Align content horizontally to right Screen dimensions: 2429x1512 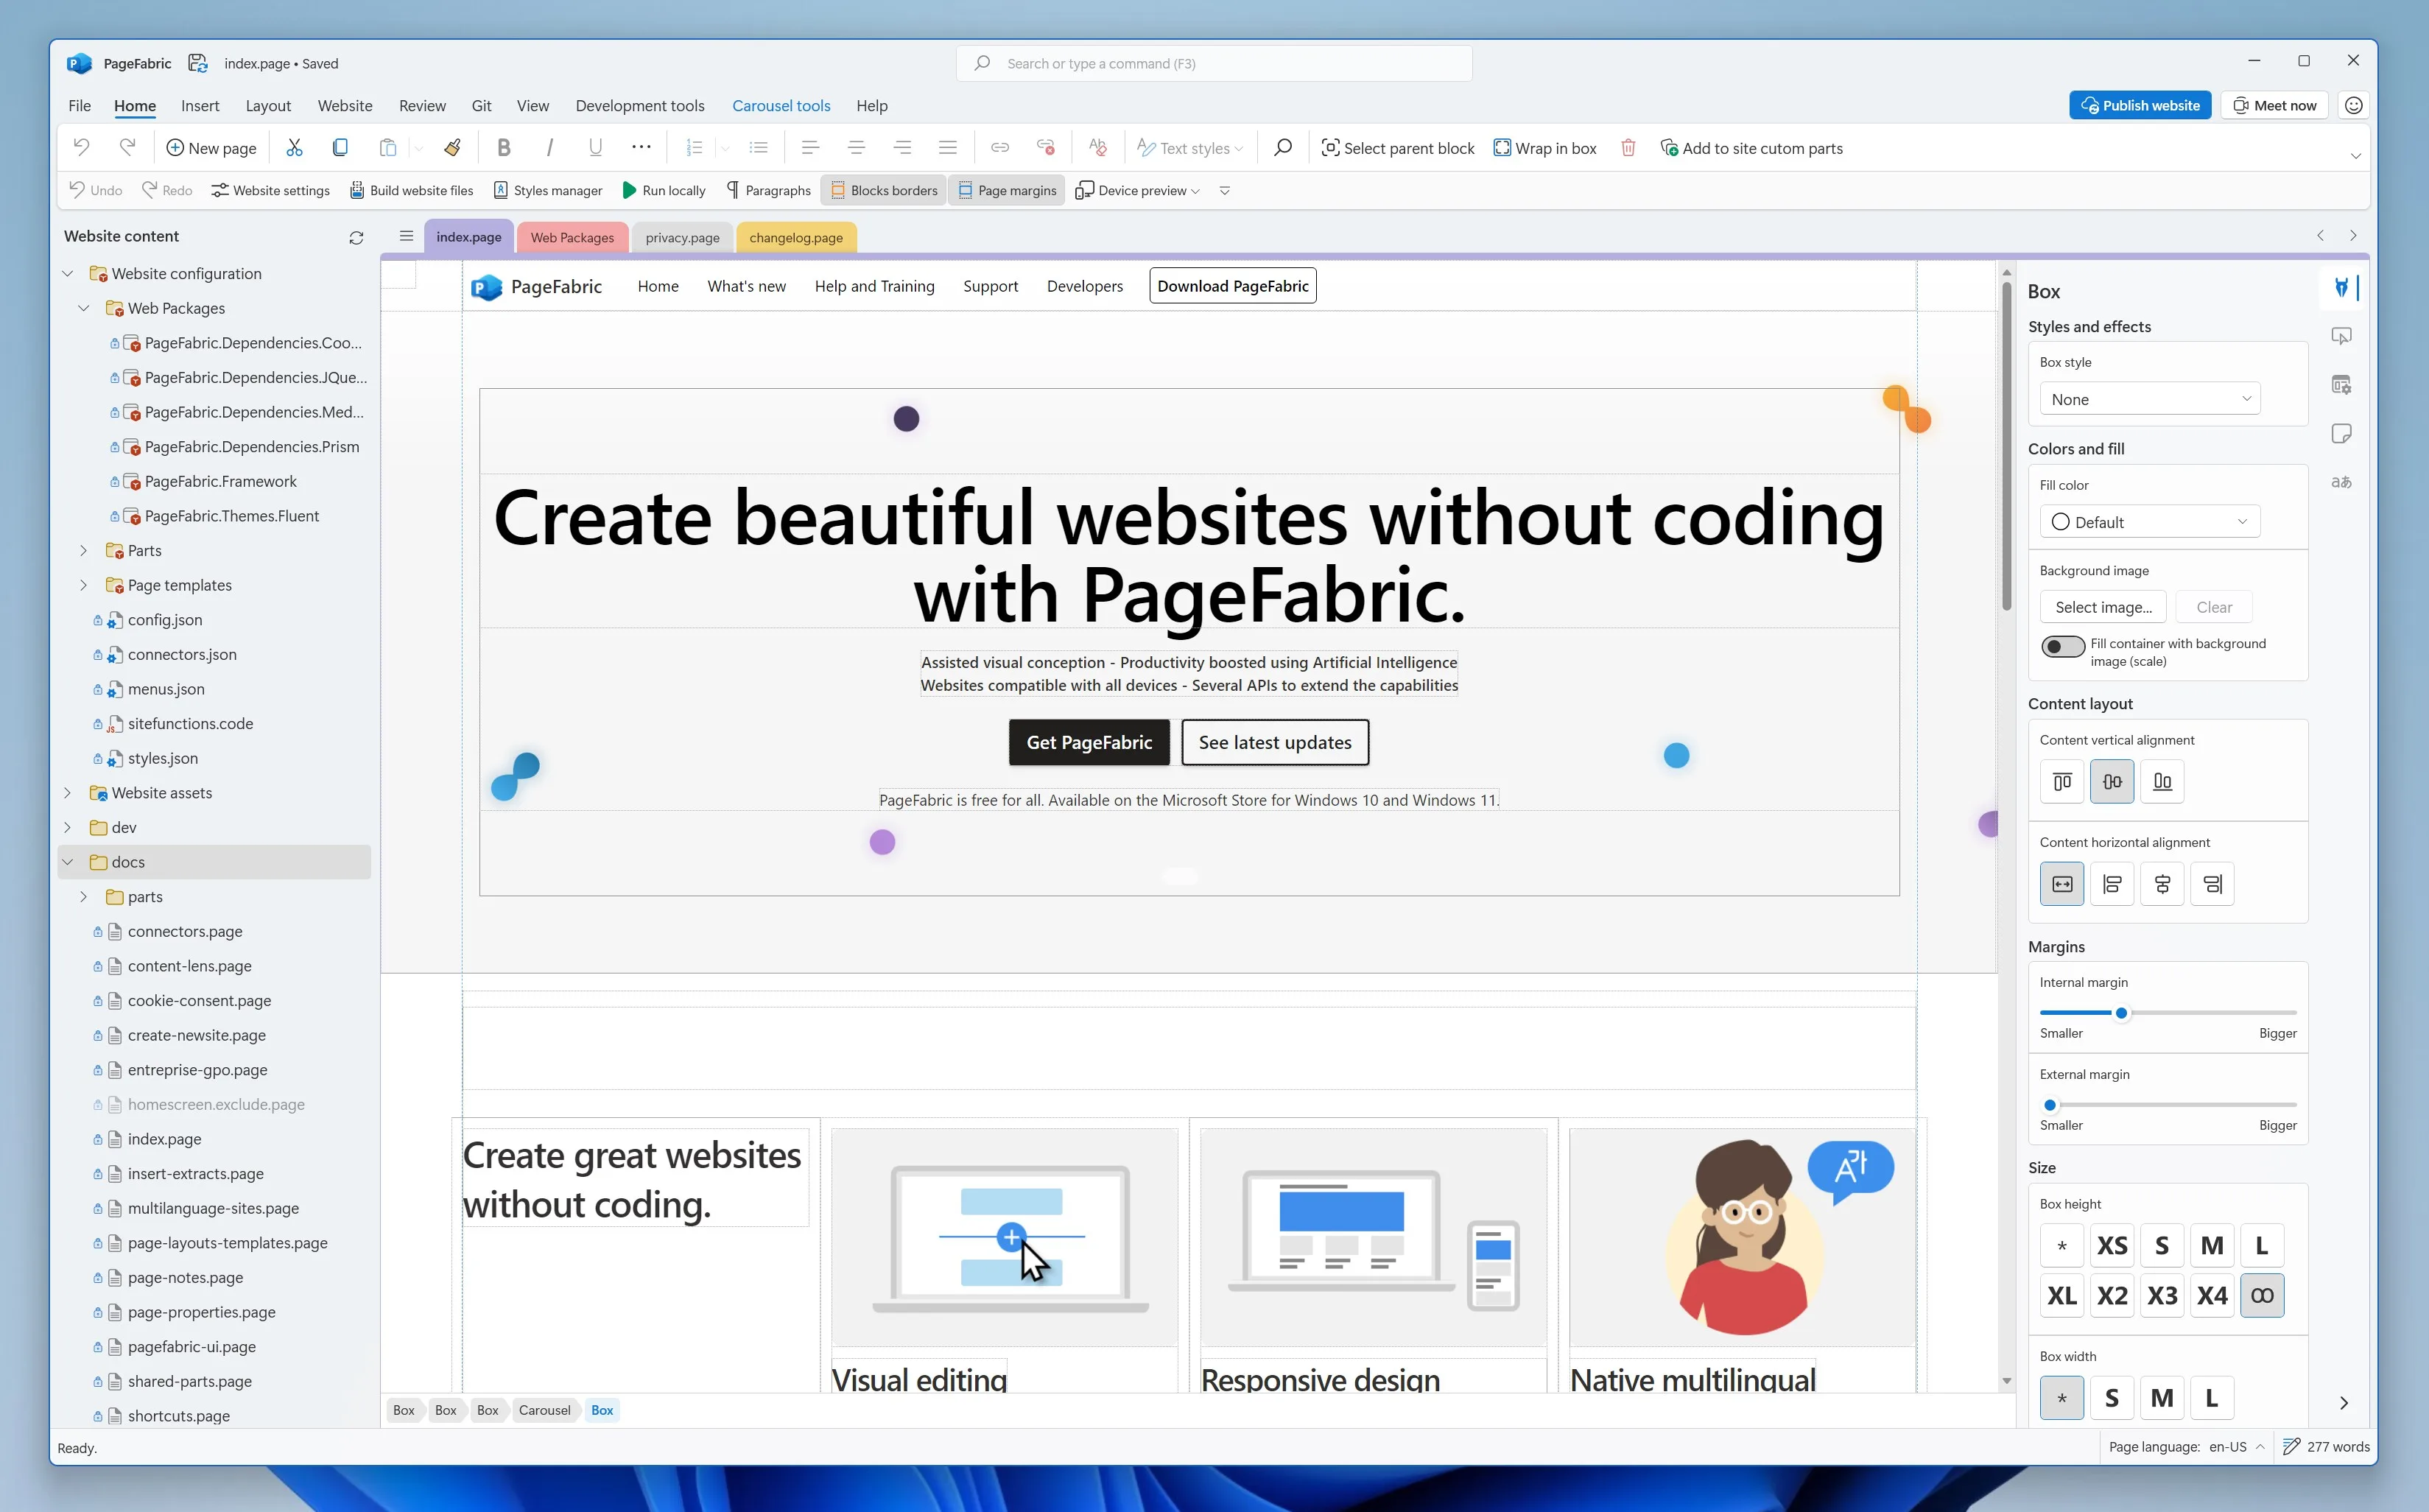pos(2212,883)
